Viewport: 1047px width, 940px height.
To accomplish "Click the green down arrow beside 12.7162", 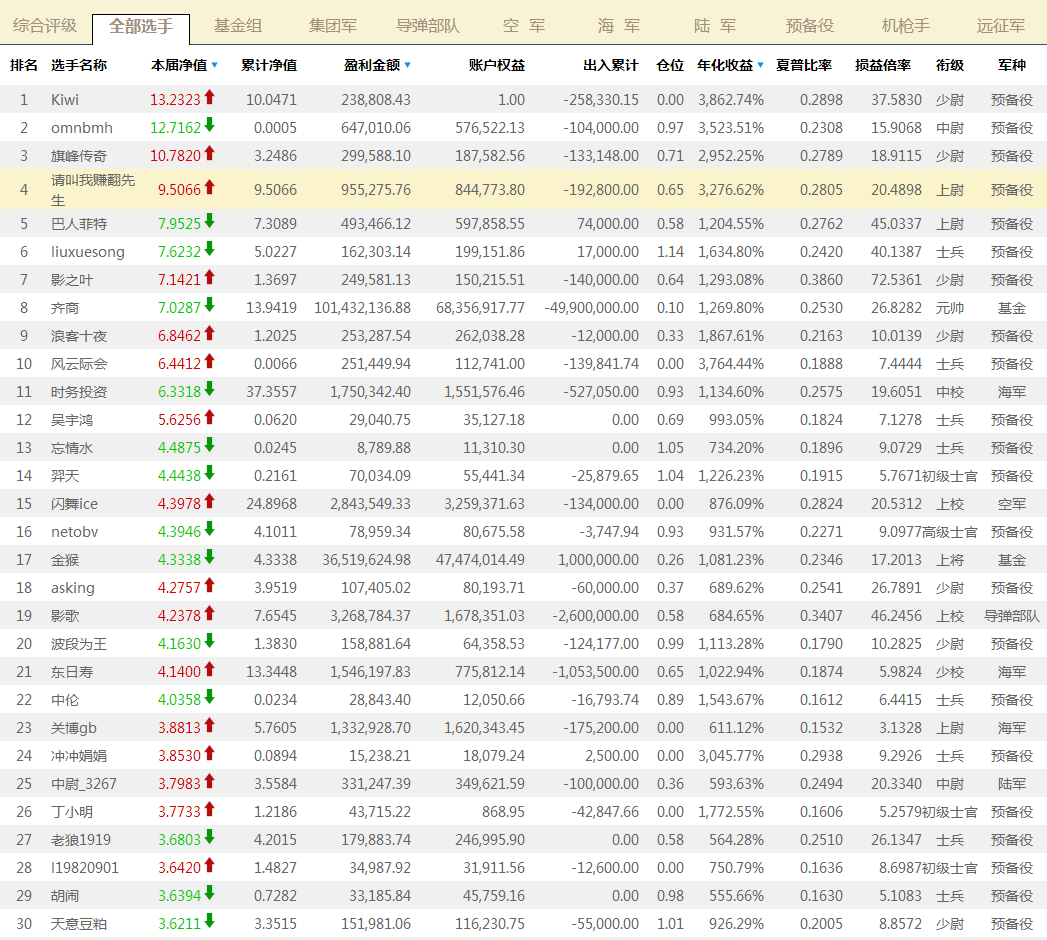I will click(210, 125).
